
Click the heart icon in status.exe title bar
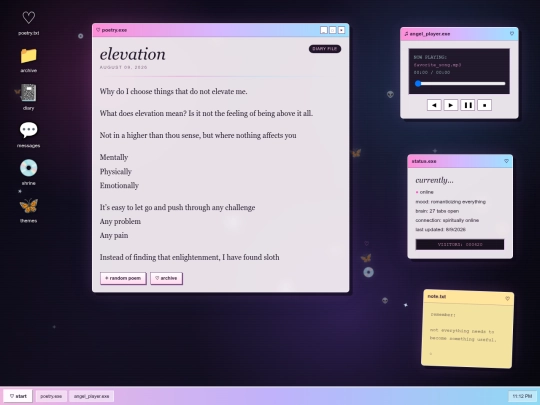pyautogui.click(x=506, y=161)
